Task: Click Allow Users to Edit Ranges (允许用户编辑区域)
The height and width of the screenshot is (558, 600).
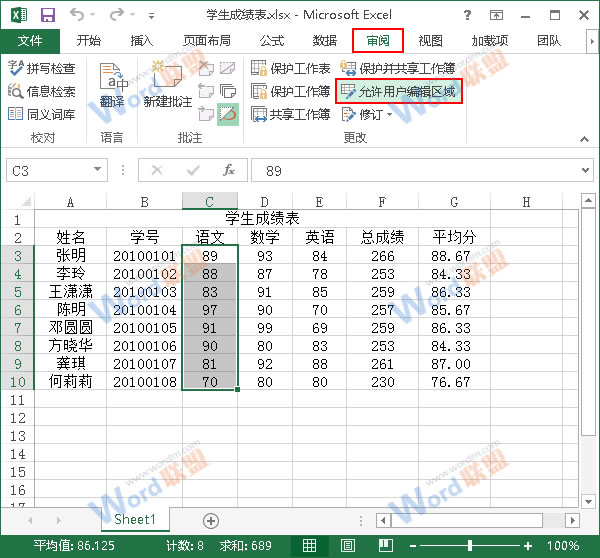Action: coord(400,91)
